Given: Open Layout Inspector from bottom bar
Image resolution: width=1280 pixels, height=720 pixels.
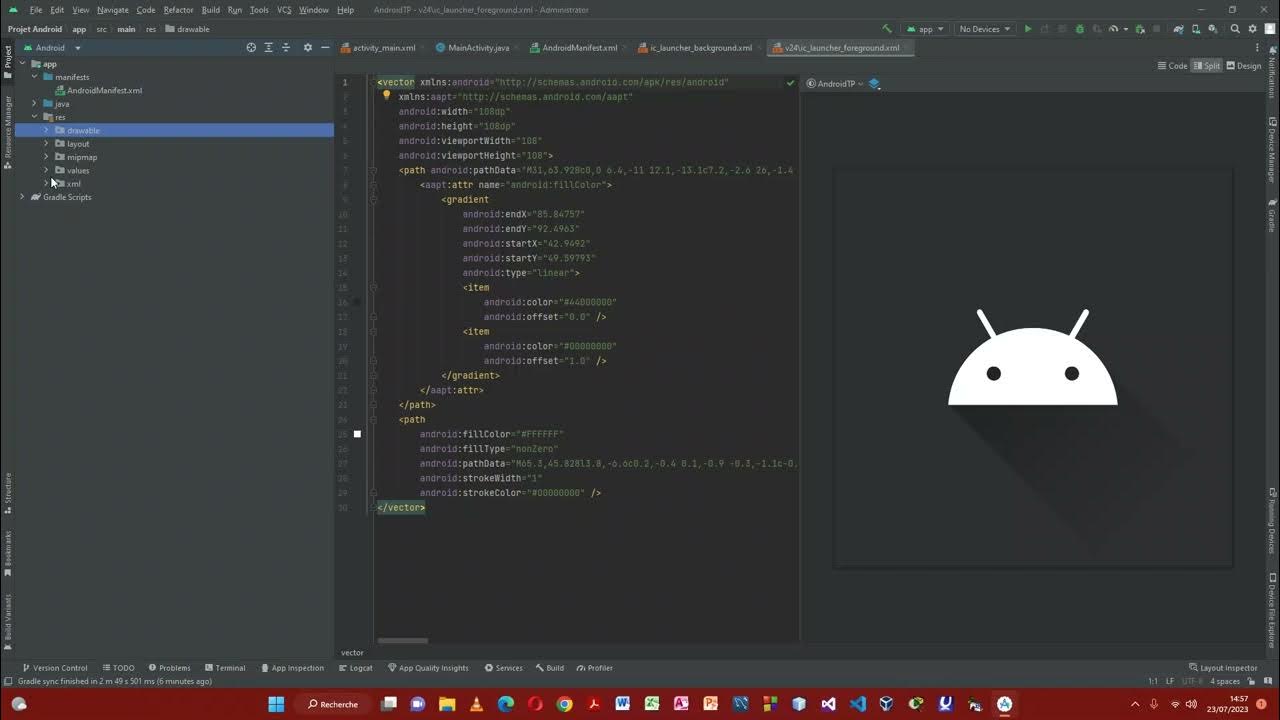Looking at the screenshot, I should click(1223, 668).
